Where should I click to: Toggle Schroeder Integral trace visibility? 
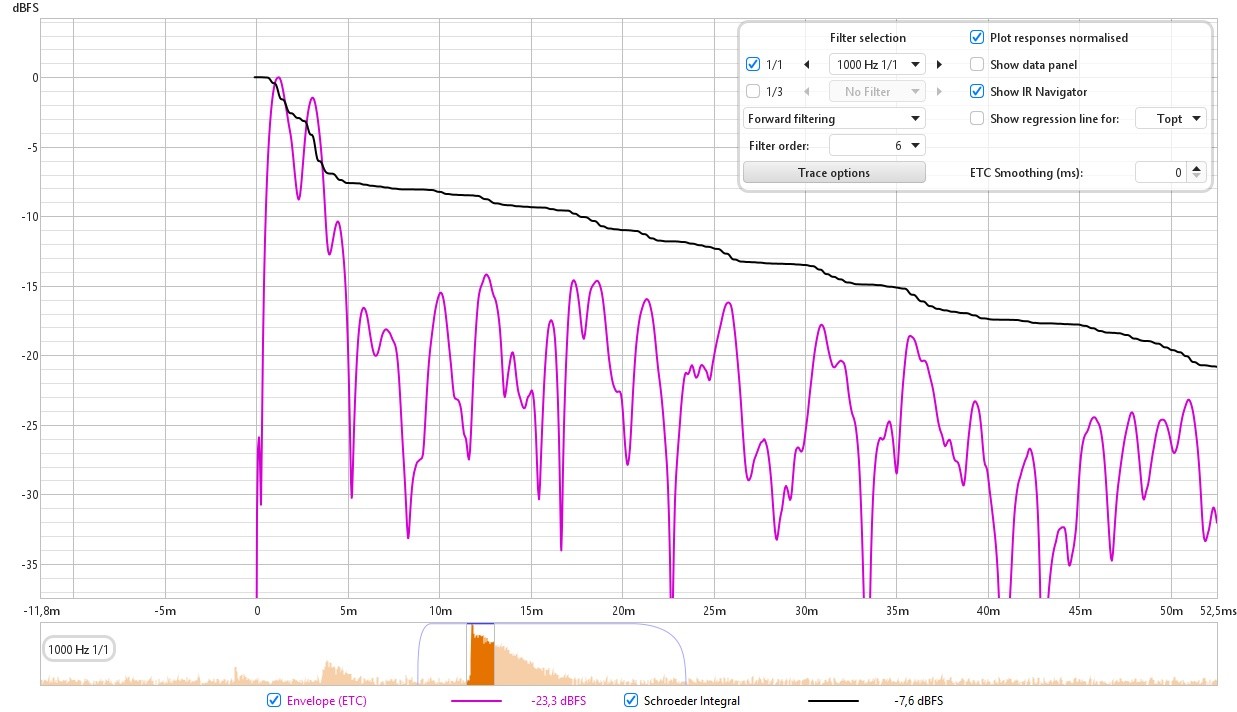(x=631, y=701)
